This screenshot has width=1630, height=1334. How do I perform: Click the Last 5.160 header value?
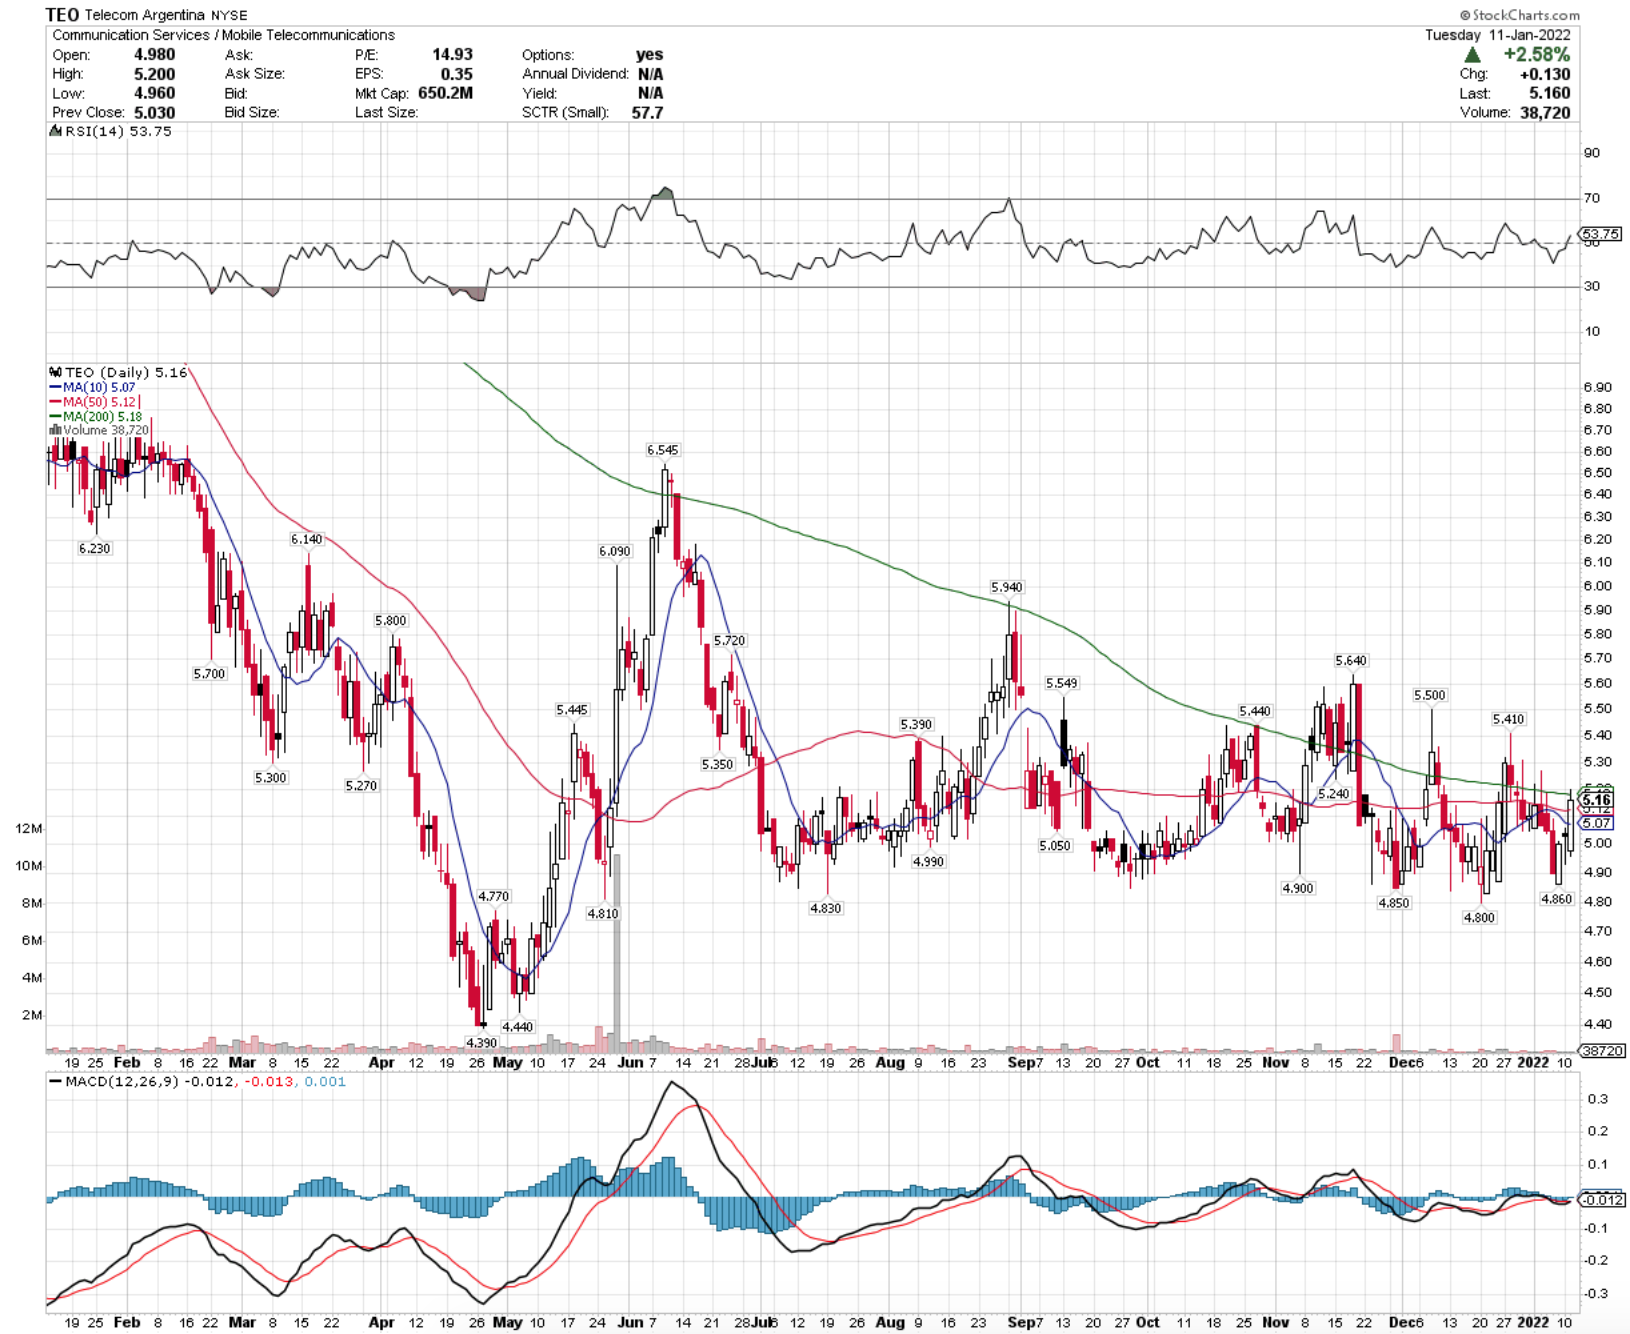[x=1550, y=93]
